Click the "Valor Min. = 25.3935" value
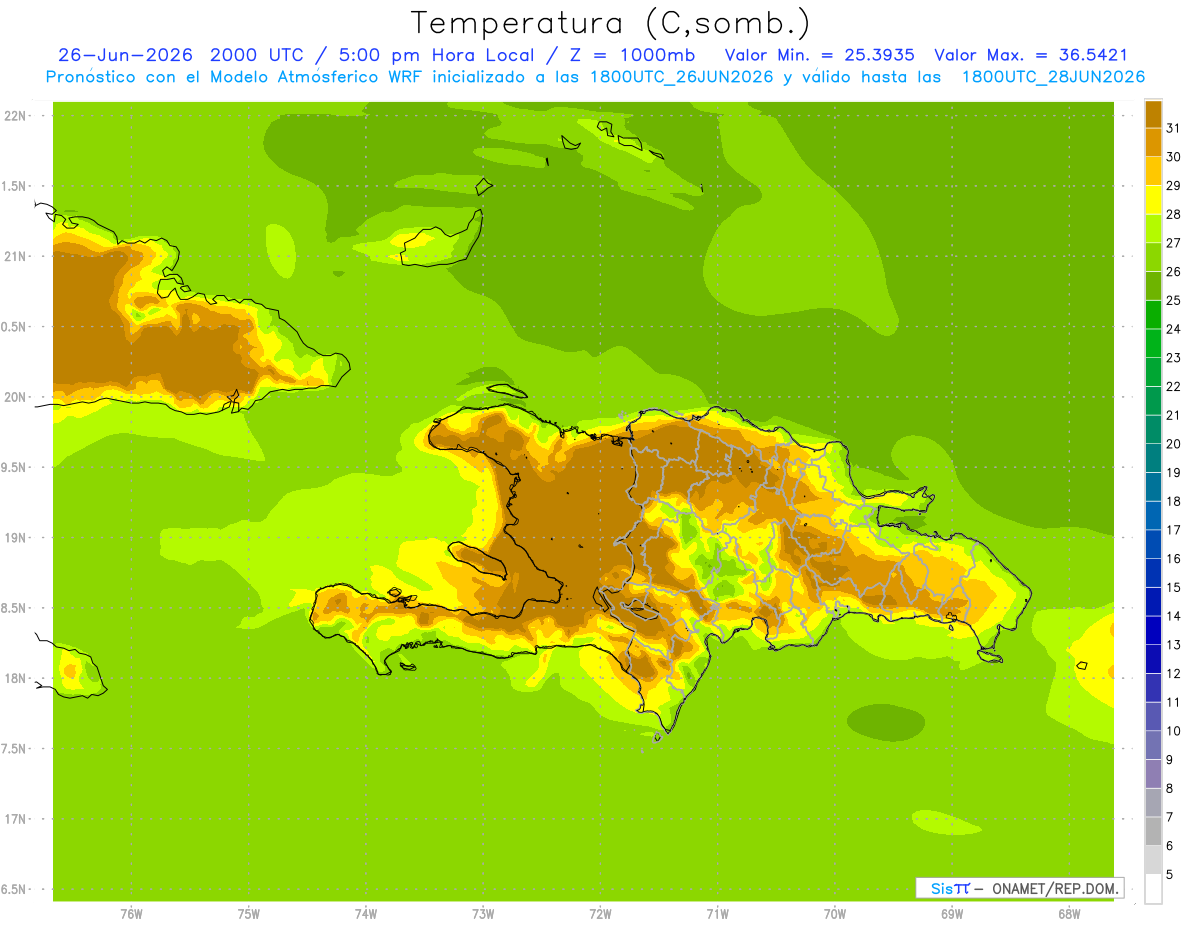 pyautogui.click(x=820, y=55)
